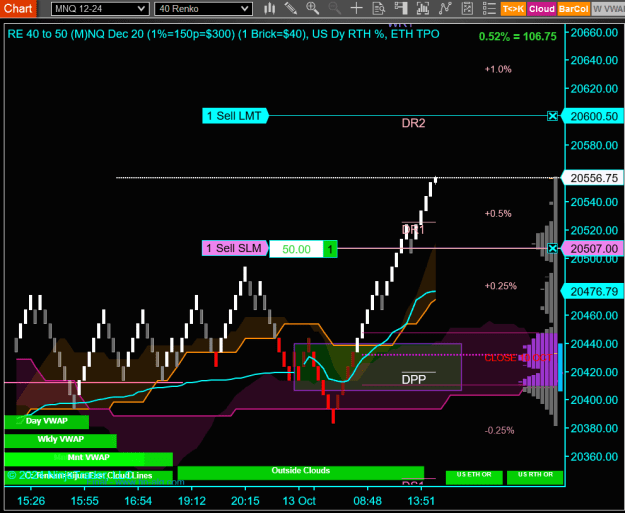Image resolution: width=625 pixels, height=513 pixels.
Task: Click the green quantity 1 box
Action: click(330, 250)
